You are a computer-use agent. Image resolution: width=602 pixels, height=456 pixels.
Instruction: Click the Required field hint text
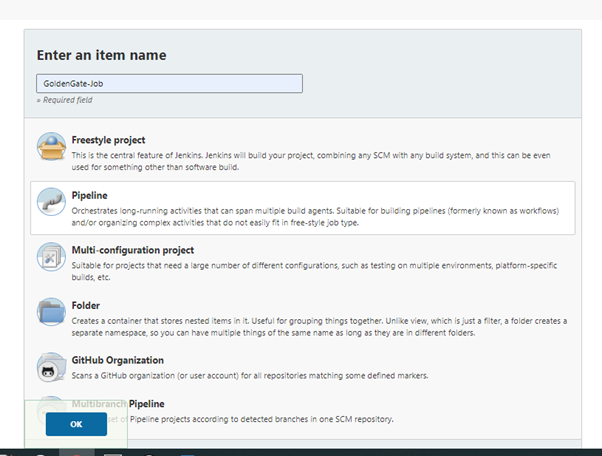coord(64,100)
